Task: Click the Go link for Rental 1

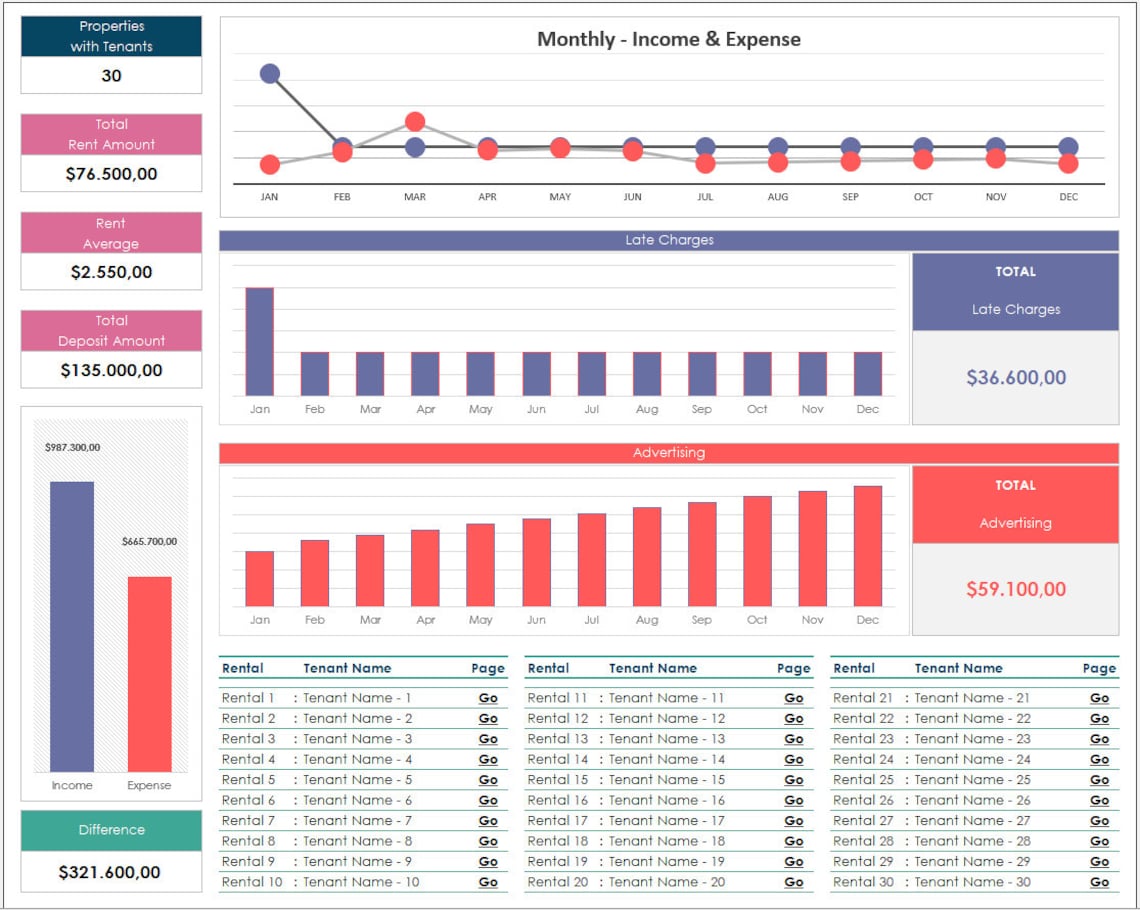Action: point(488,698)
